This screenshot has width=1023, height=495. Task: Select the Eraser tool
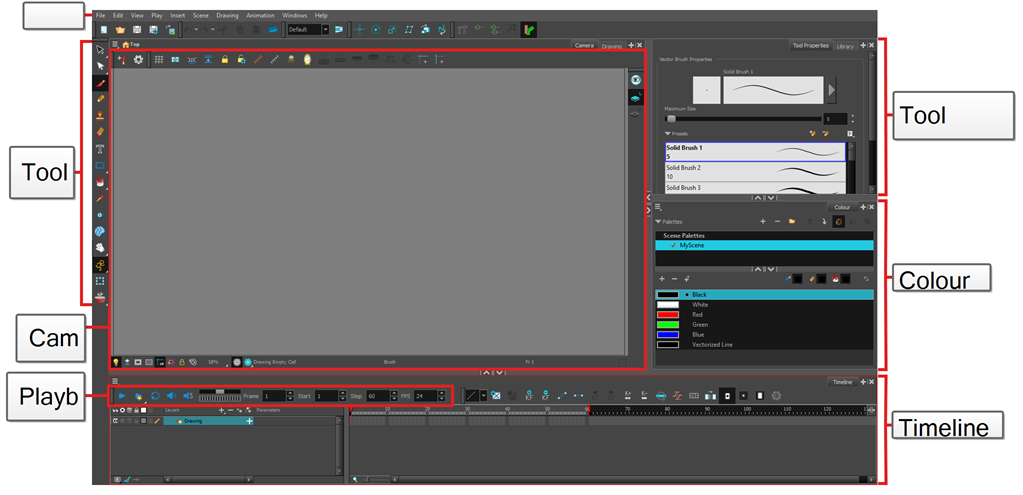100,131
